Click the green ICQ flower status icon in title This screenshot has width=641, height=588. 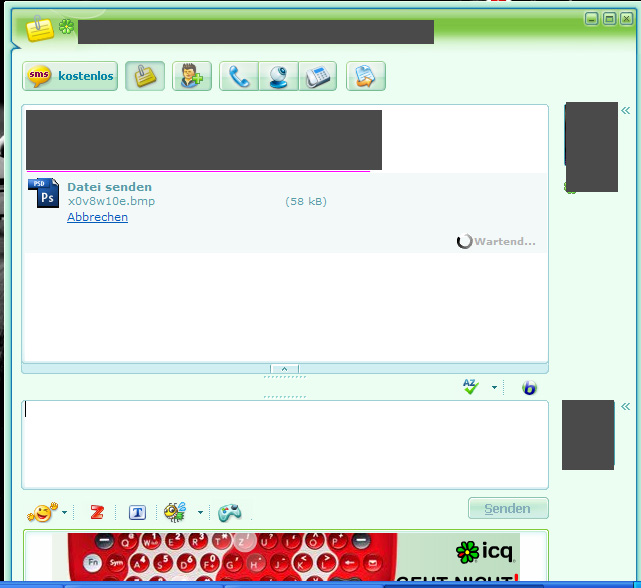[66, 27]
